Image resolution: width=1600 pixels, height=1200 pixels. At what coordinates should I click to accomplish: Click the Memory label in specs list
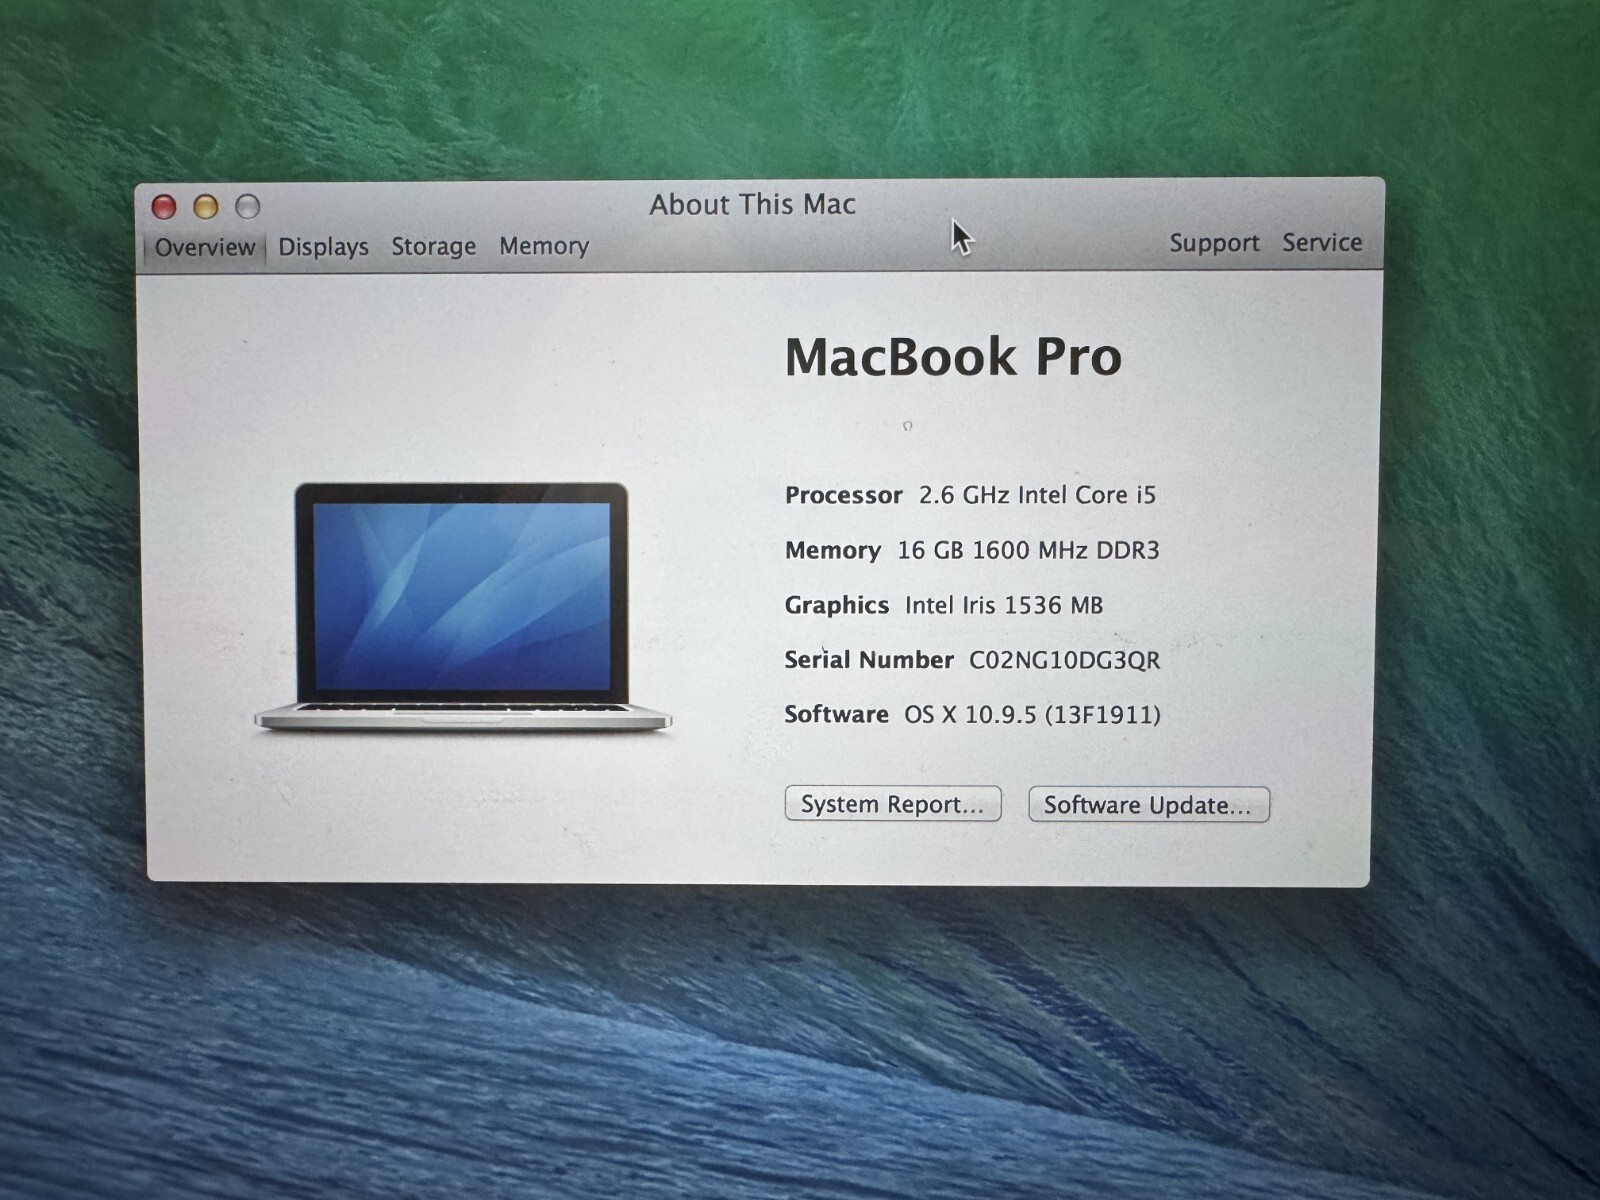point(833,550)
